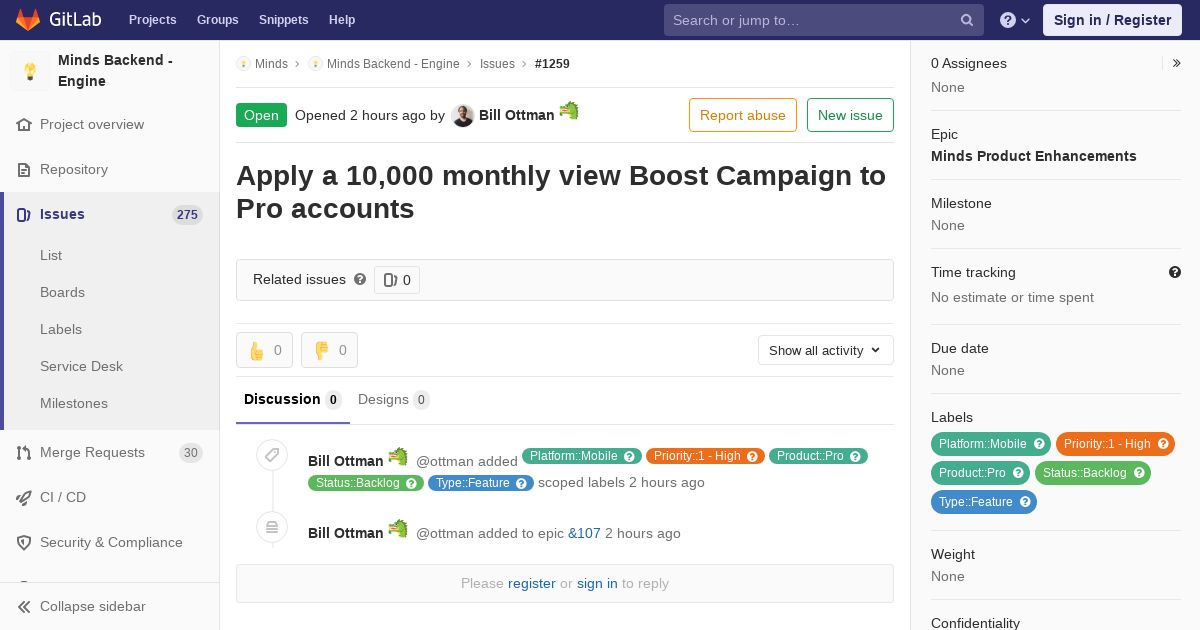This screenshot has height=630, width=1200.
Task: Click the register link in reply box
Action: pos(532,584)
